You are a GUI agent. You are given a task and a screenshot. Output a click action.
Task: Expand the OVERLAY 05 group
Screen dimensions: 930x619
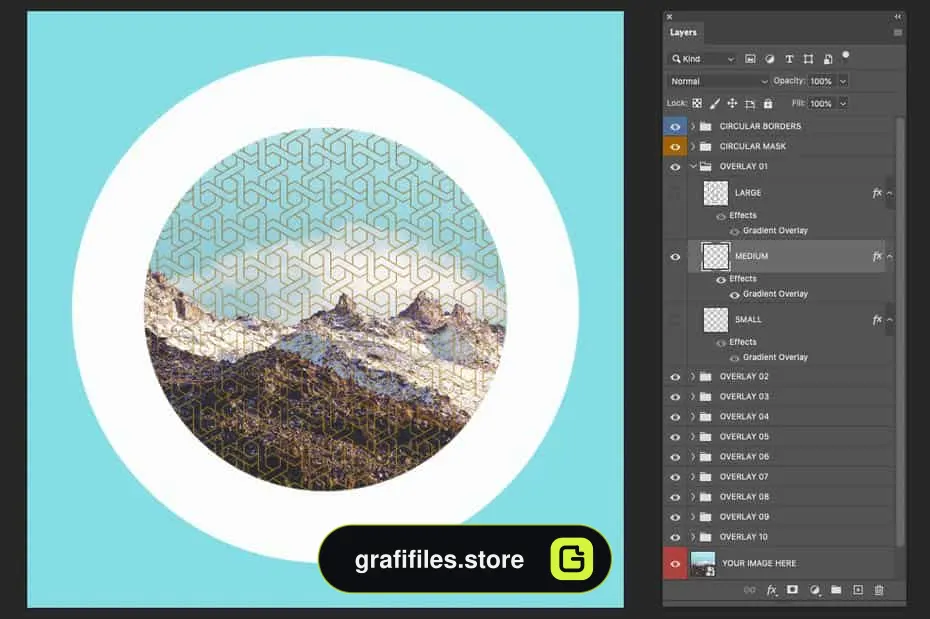click(x=693, y=437)
